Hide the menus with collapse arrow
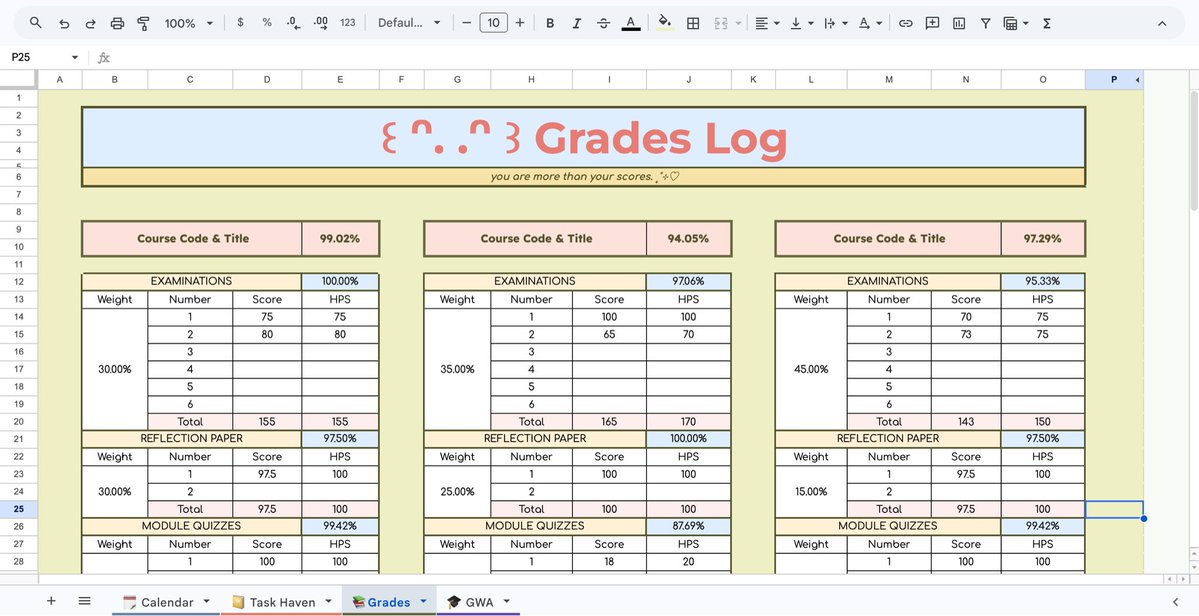The image size is (1199, 616). pyautogui.click(x=1162, y=23)
